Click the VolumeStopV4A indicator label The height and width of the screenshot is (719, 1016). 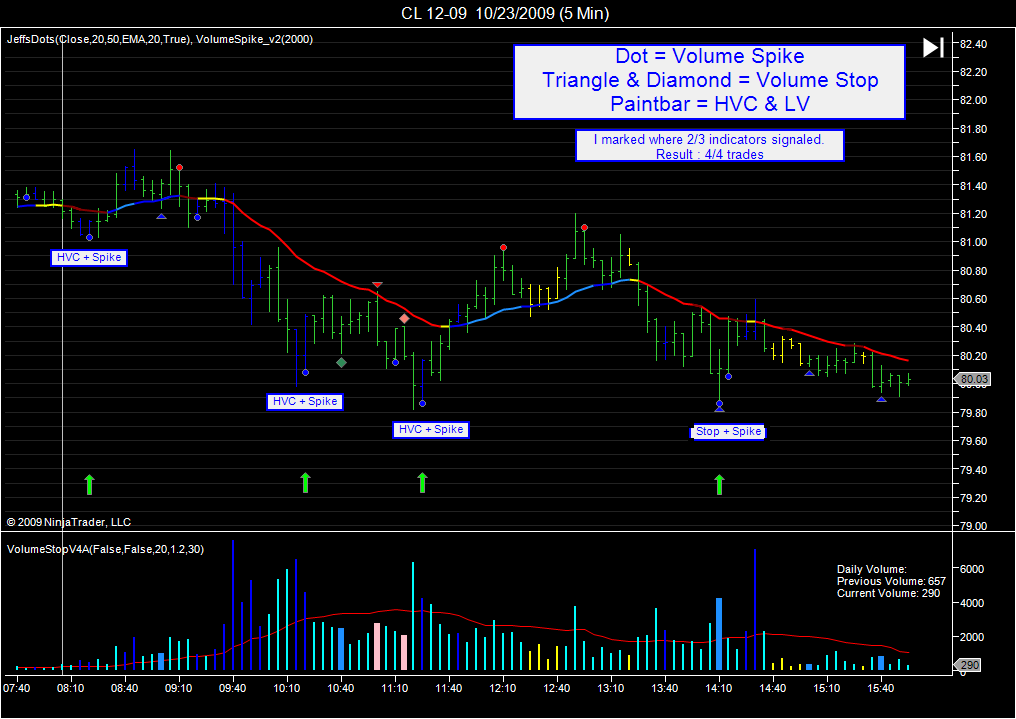(x=105, y=549)
